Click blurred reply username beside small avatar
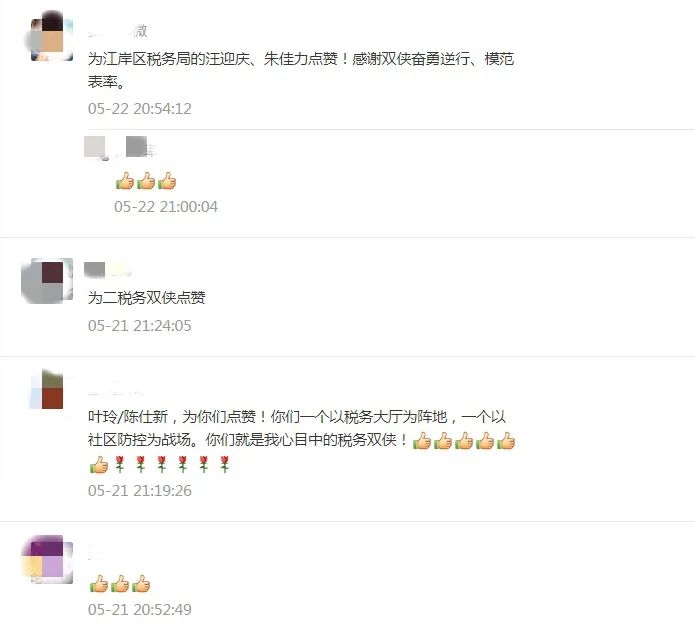 (141, 147)
